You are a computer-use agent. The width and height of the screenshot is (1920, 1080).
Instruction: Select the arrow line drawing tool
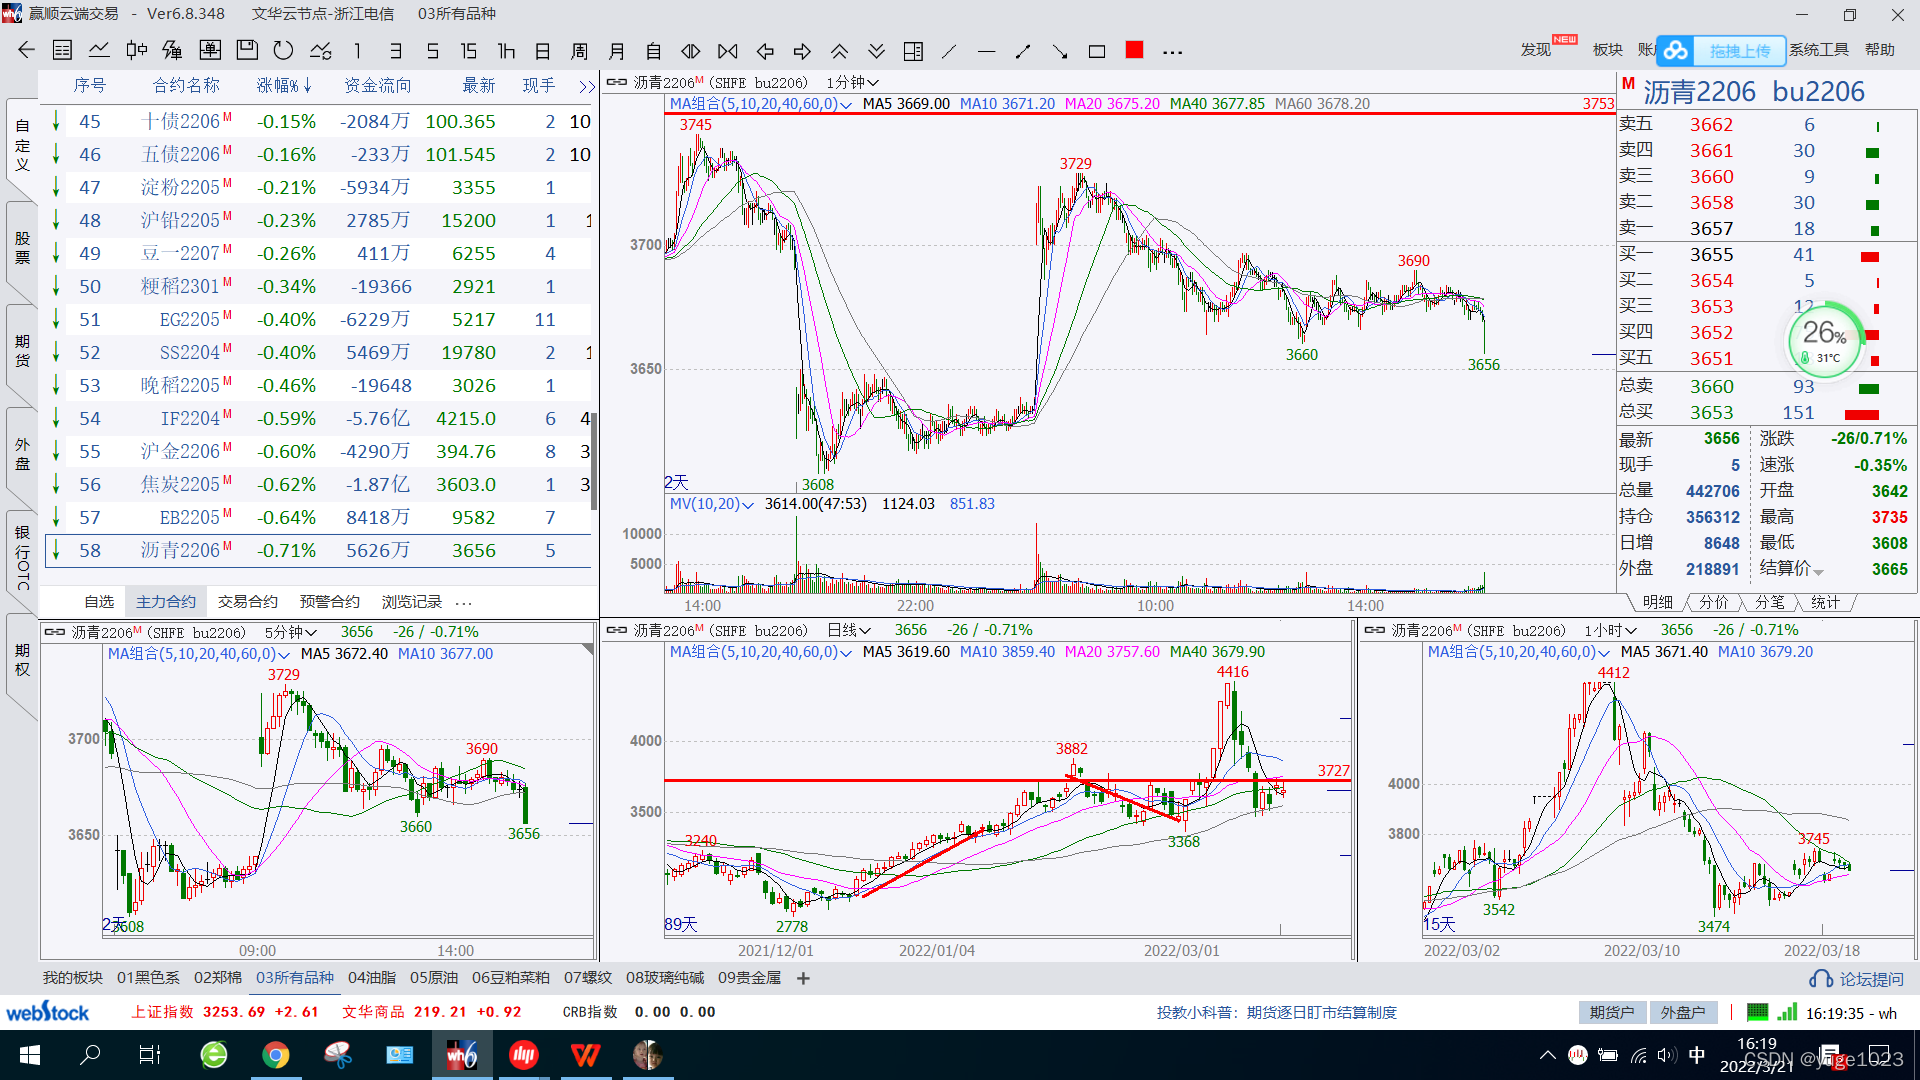1060,50
